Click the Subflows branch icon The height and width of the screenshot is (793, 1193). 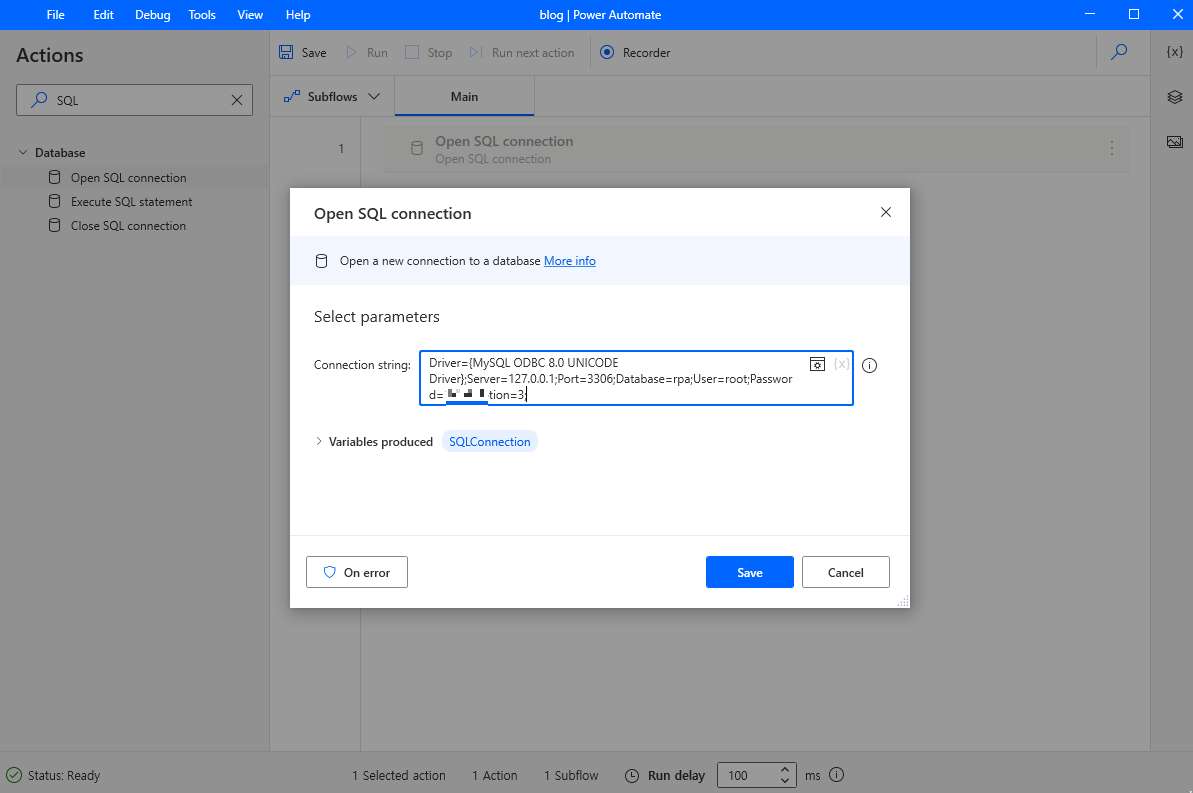pyautogui.click(x=291, y=97)
